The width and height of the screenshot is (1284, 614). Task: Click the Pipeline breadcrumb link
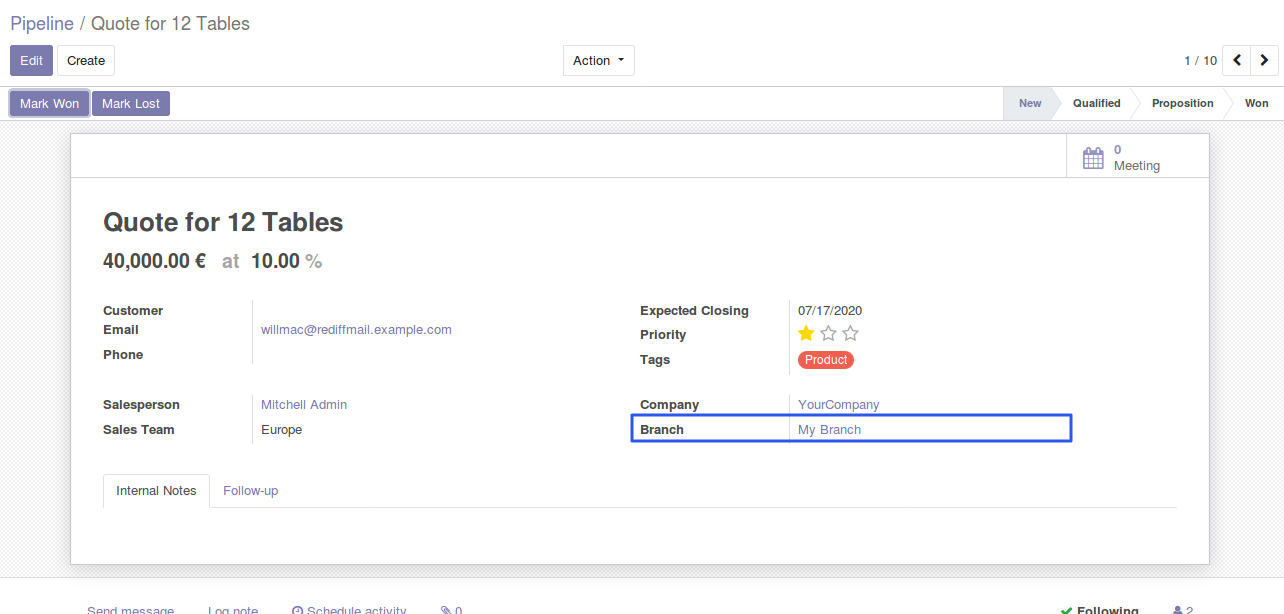[42, 23]
